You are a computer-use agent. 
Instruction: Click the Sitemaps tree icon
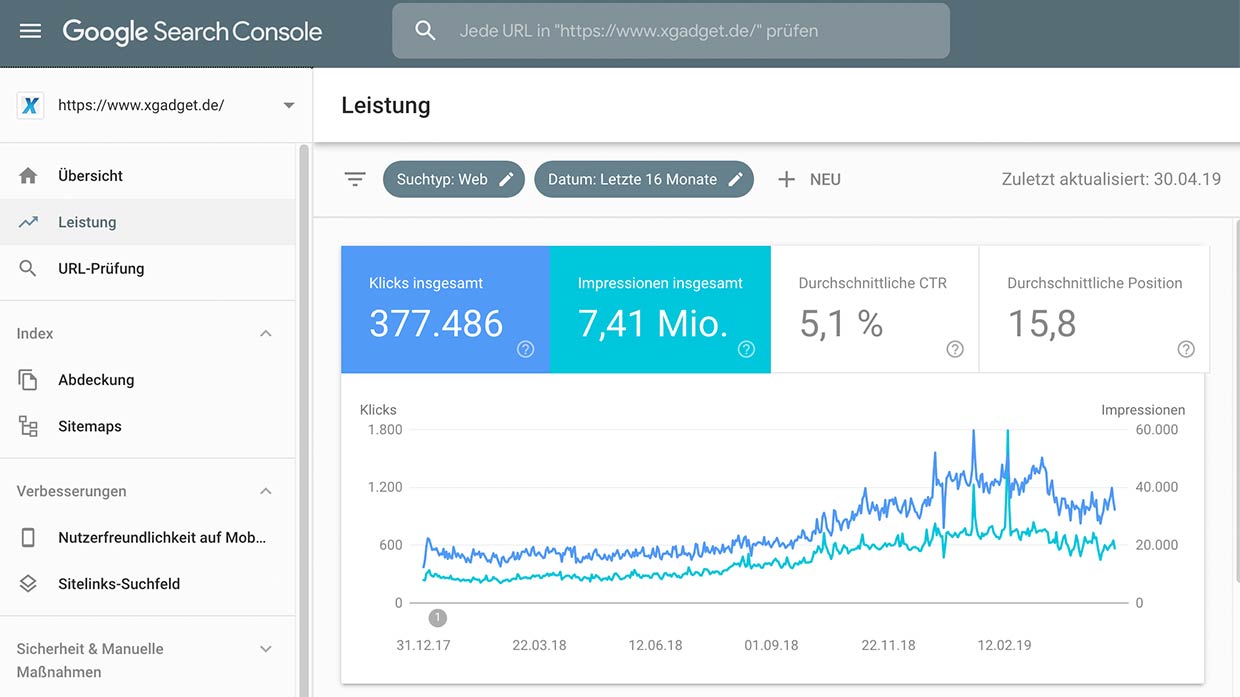(x=28, y=426)
